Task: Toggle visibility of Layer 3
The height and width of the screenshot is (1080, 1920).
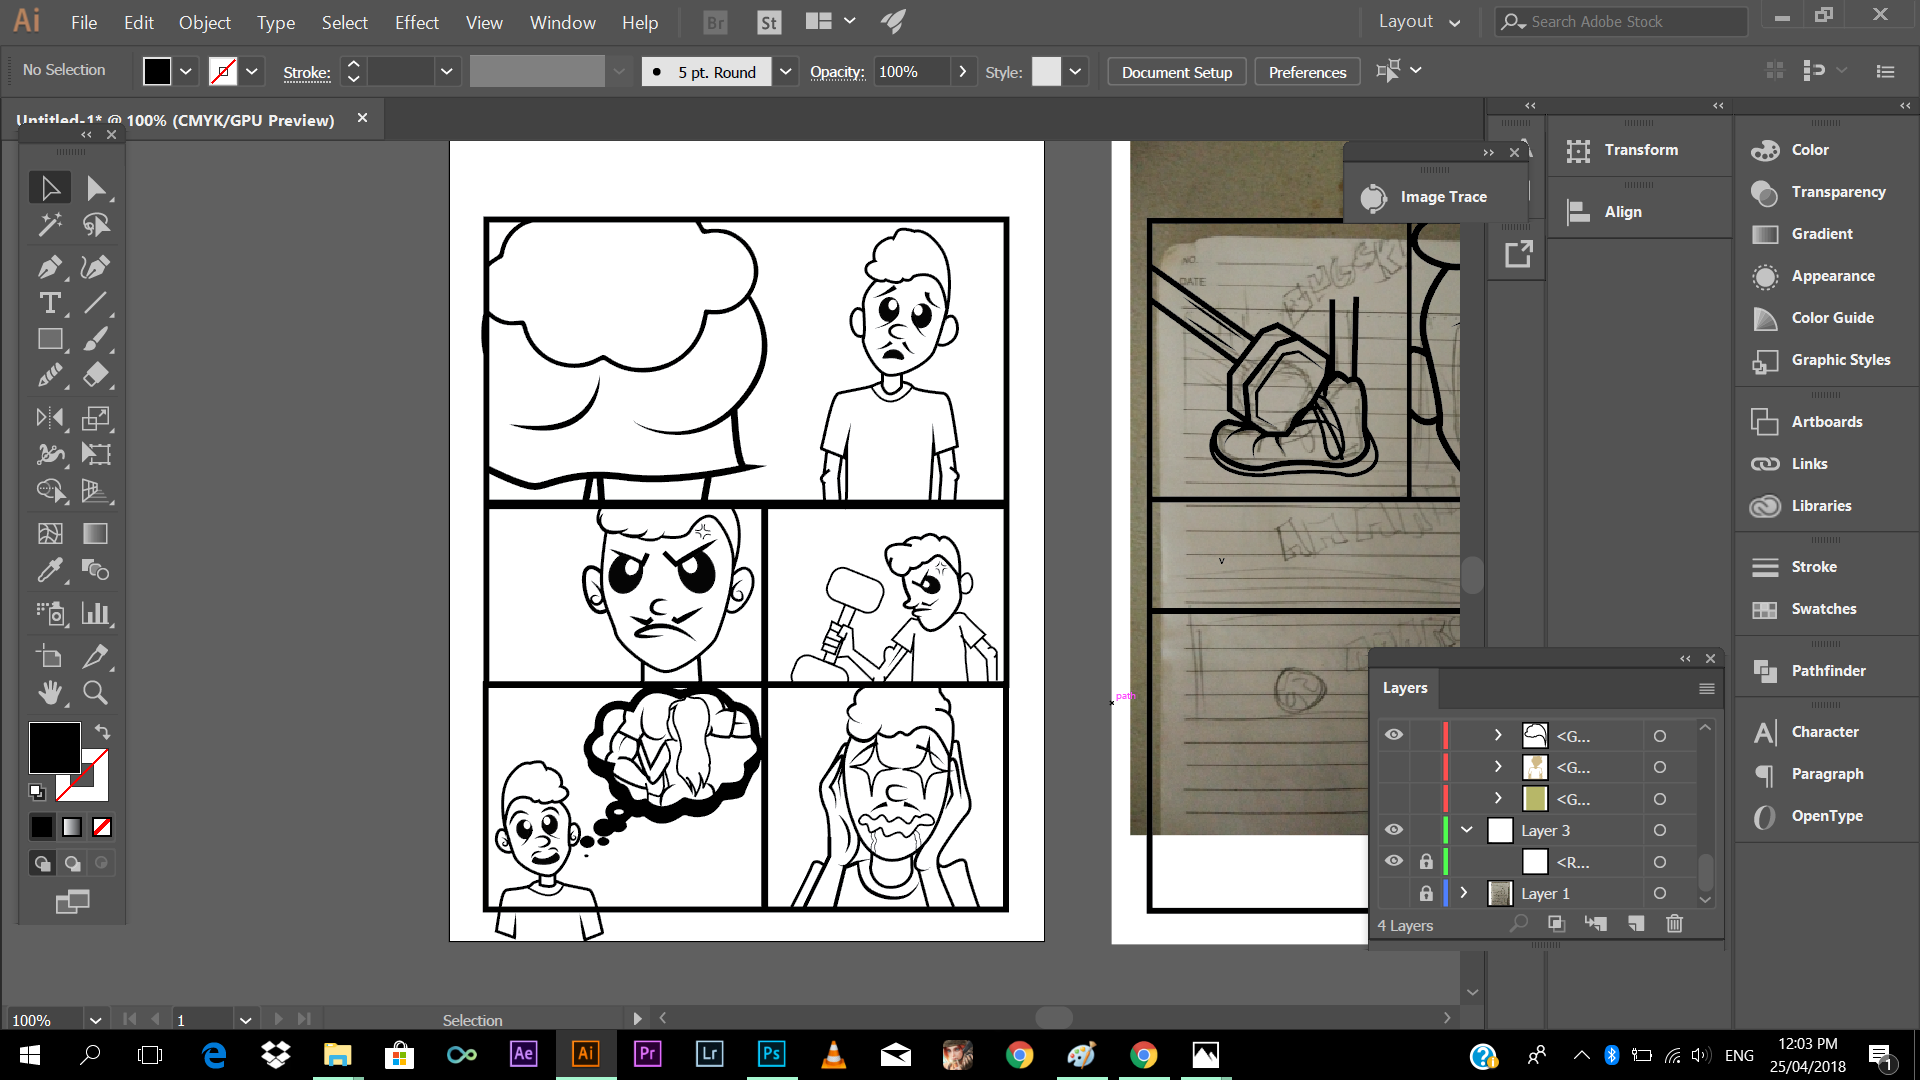Action: (x=1394, y=830)
